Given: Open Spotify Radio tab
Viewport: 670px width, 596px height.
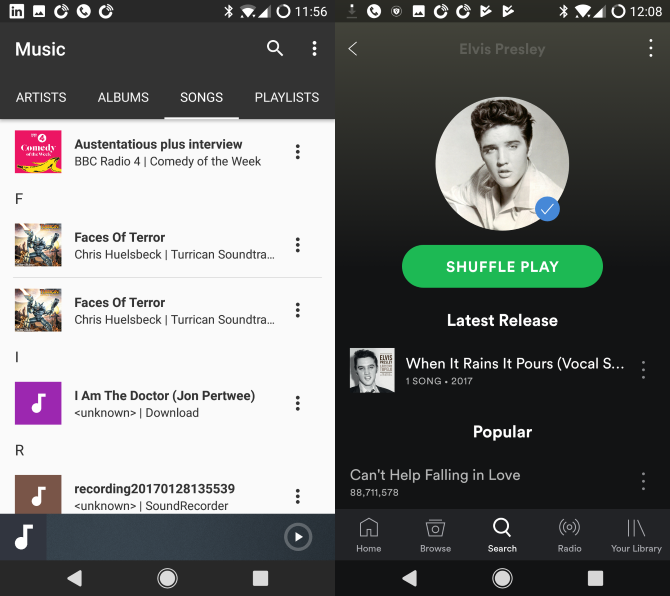Looking at the screenshot, I should (569, 535).
